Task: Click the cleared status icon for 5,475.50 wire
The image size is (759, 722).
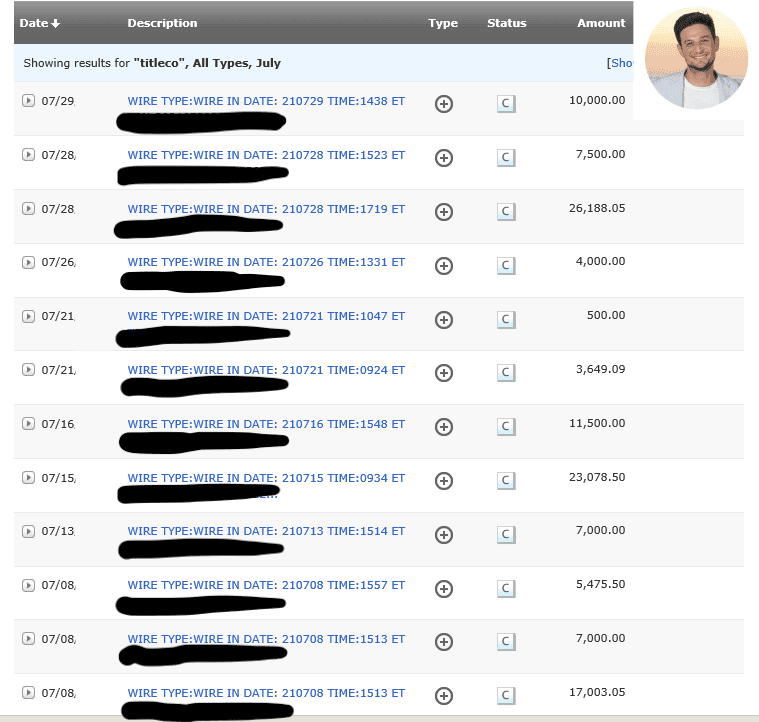Action: pyautogui.click(x=506, y=588)
